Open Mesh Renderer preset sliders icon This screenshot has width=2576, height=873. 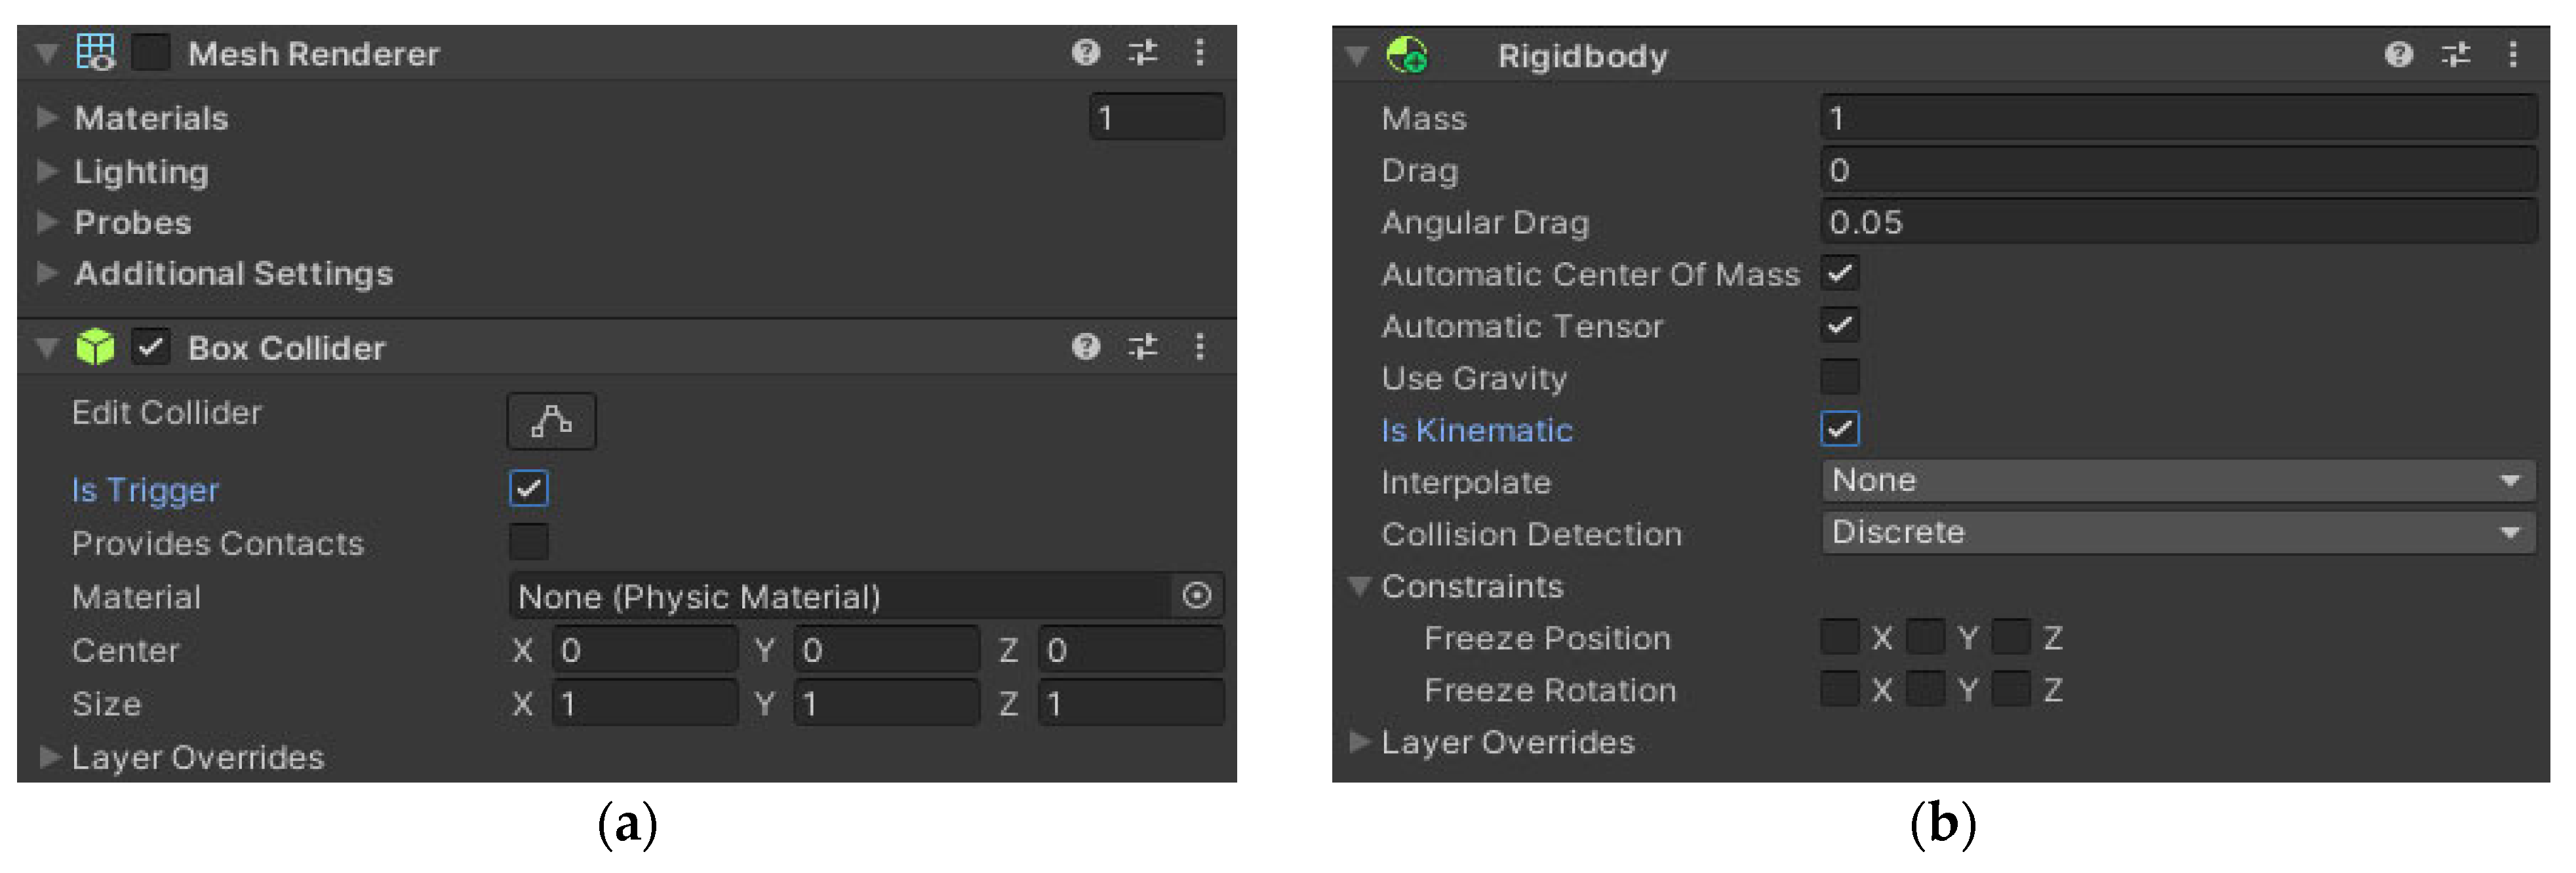click(x=1142, y=52)
